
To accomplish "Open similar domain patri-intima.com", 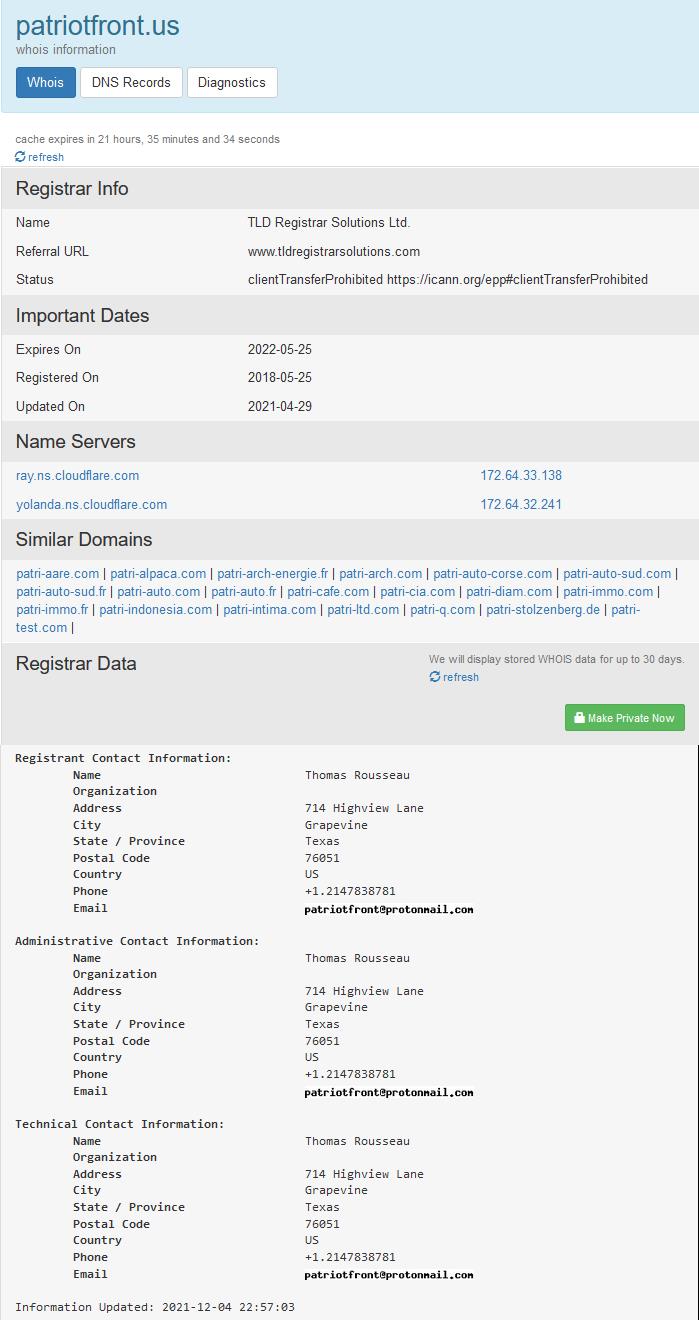I will tap(270, 610).
